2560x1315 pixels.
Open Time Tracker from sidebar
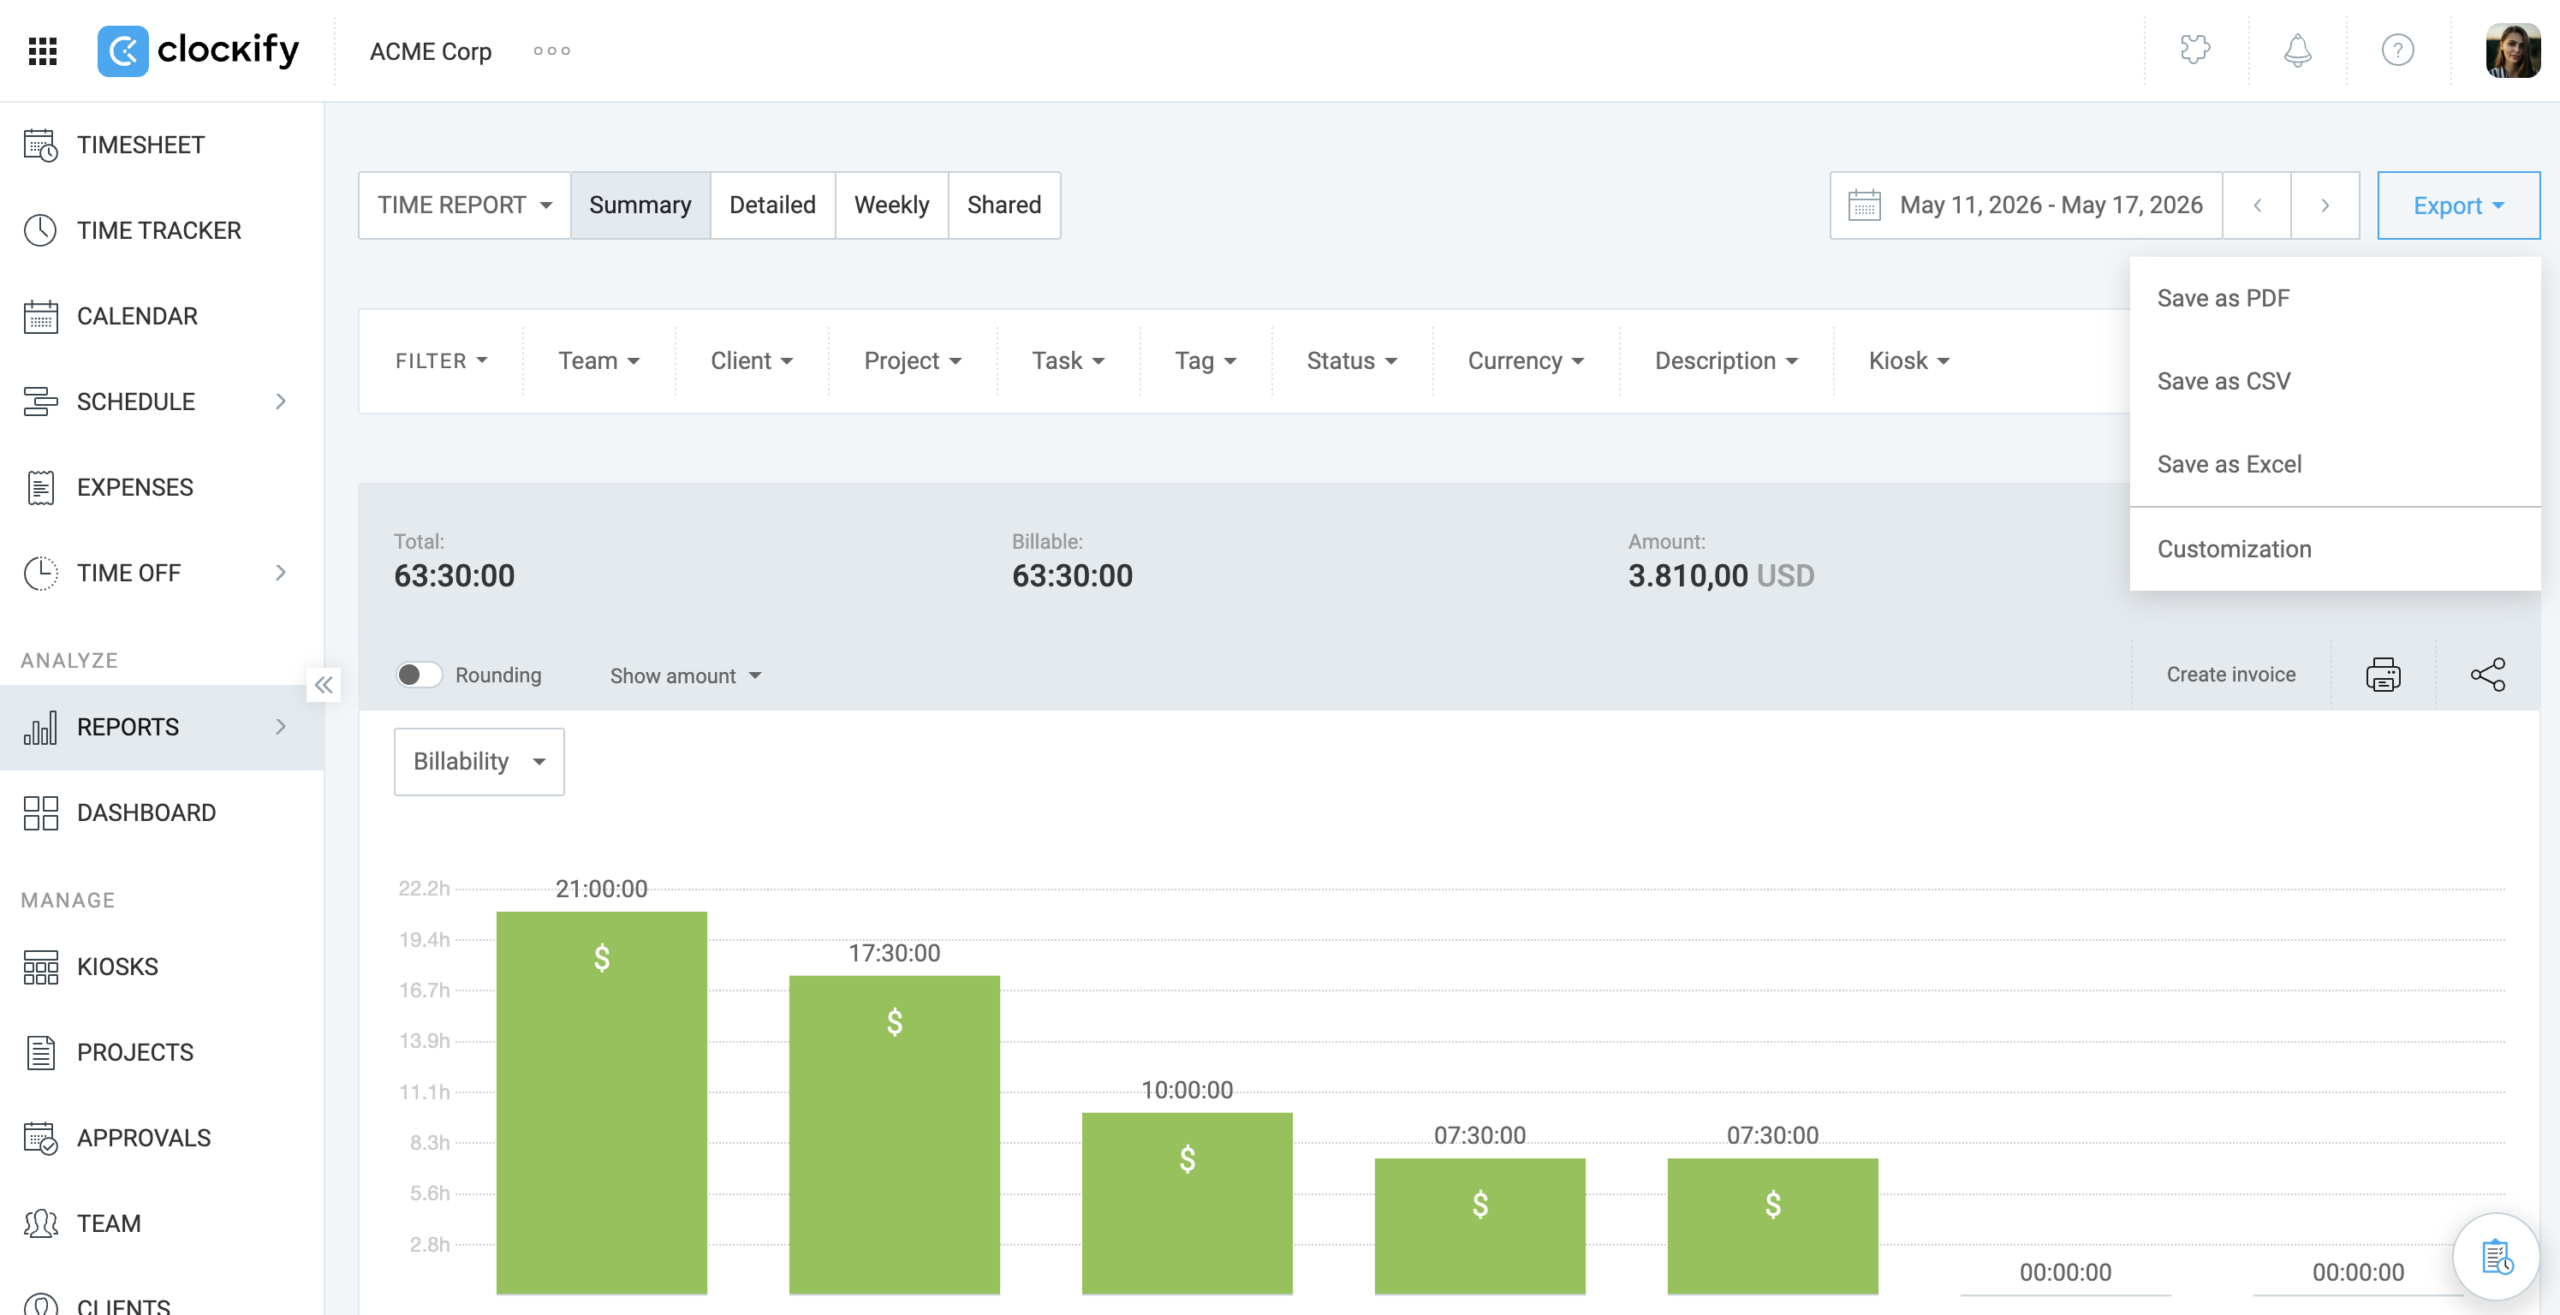(162, 230)
